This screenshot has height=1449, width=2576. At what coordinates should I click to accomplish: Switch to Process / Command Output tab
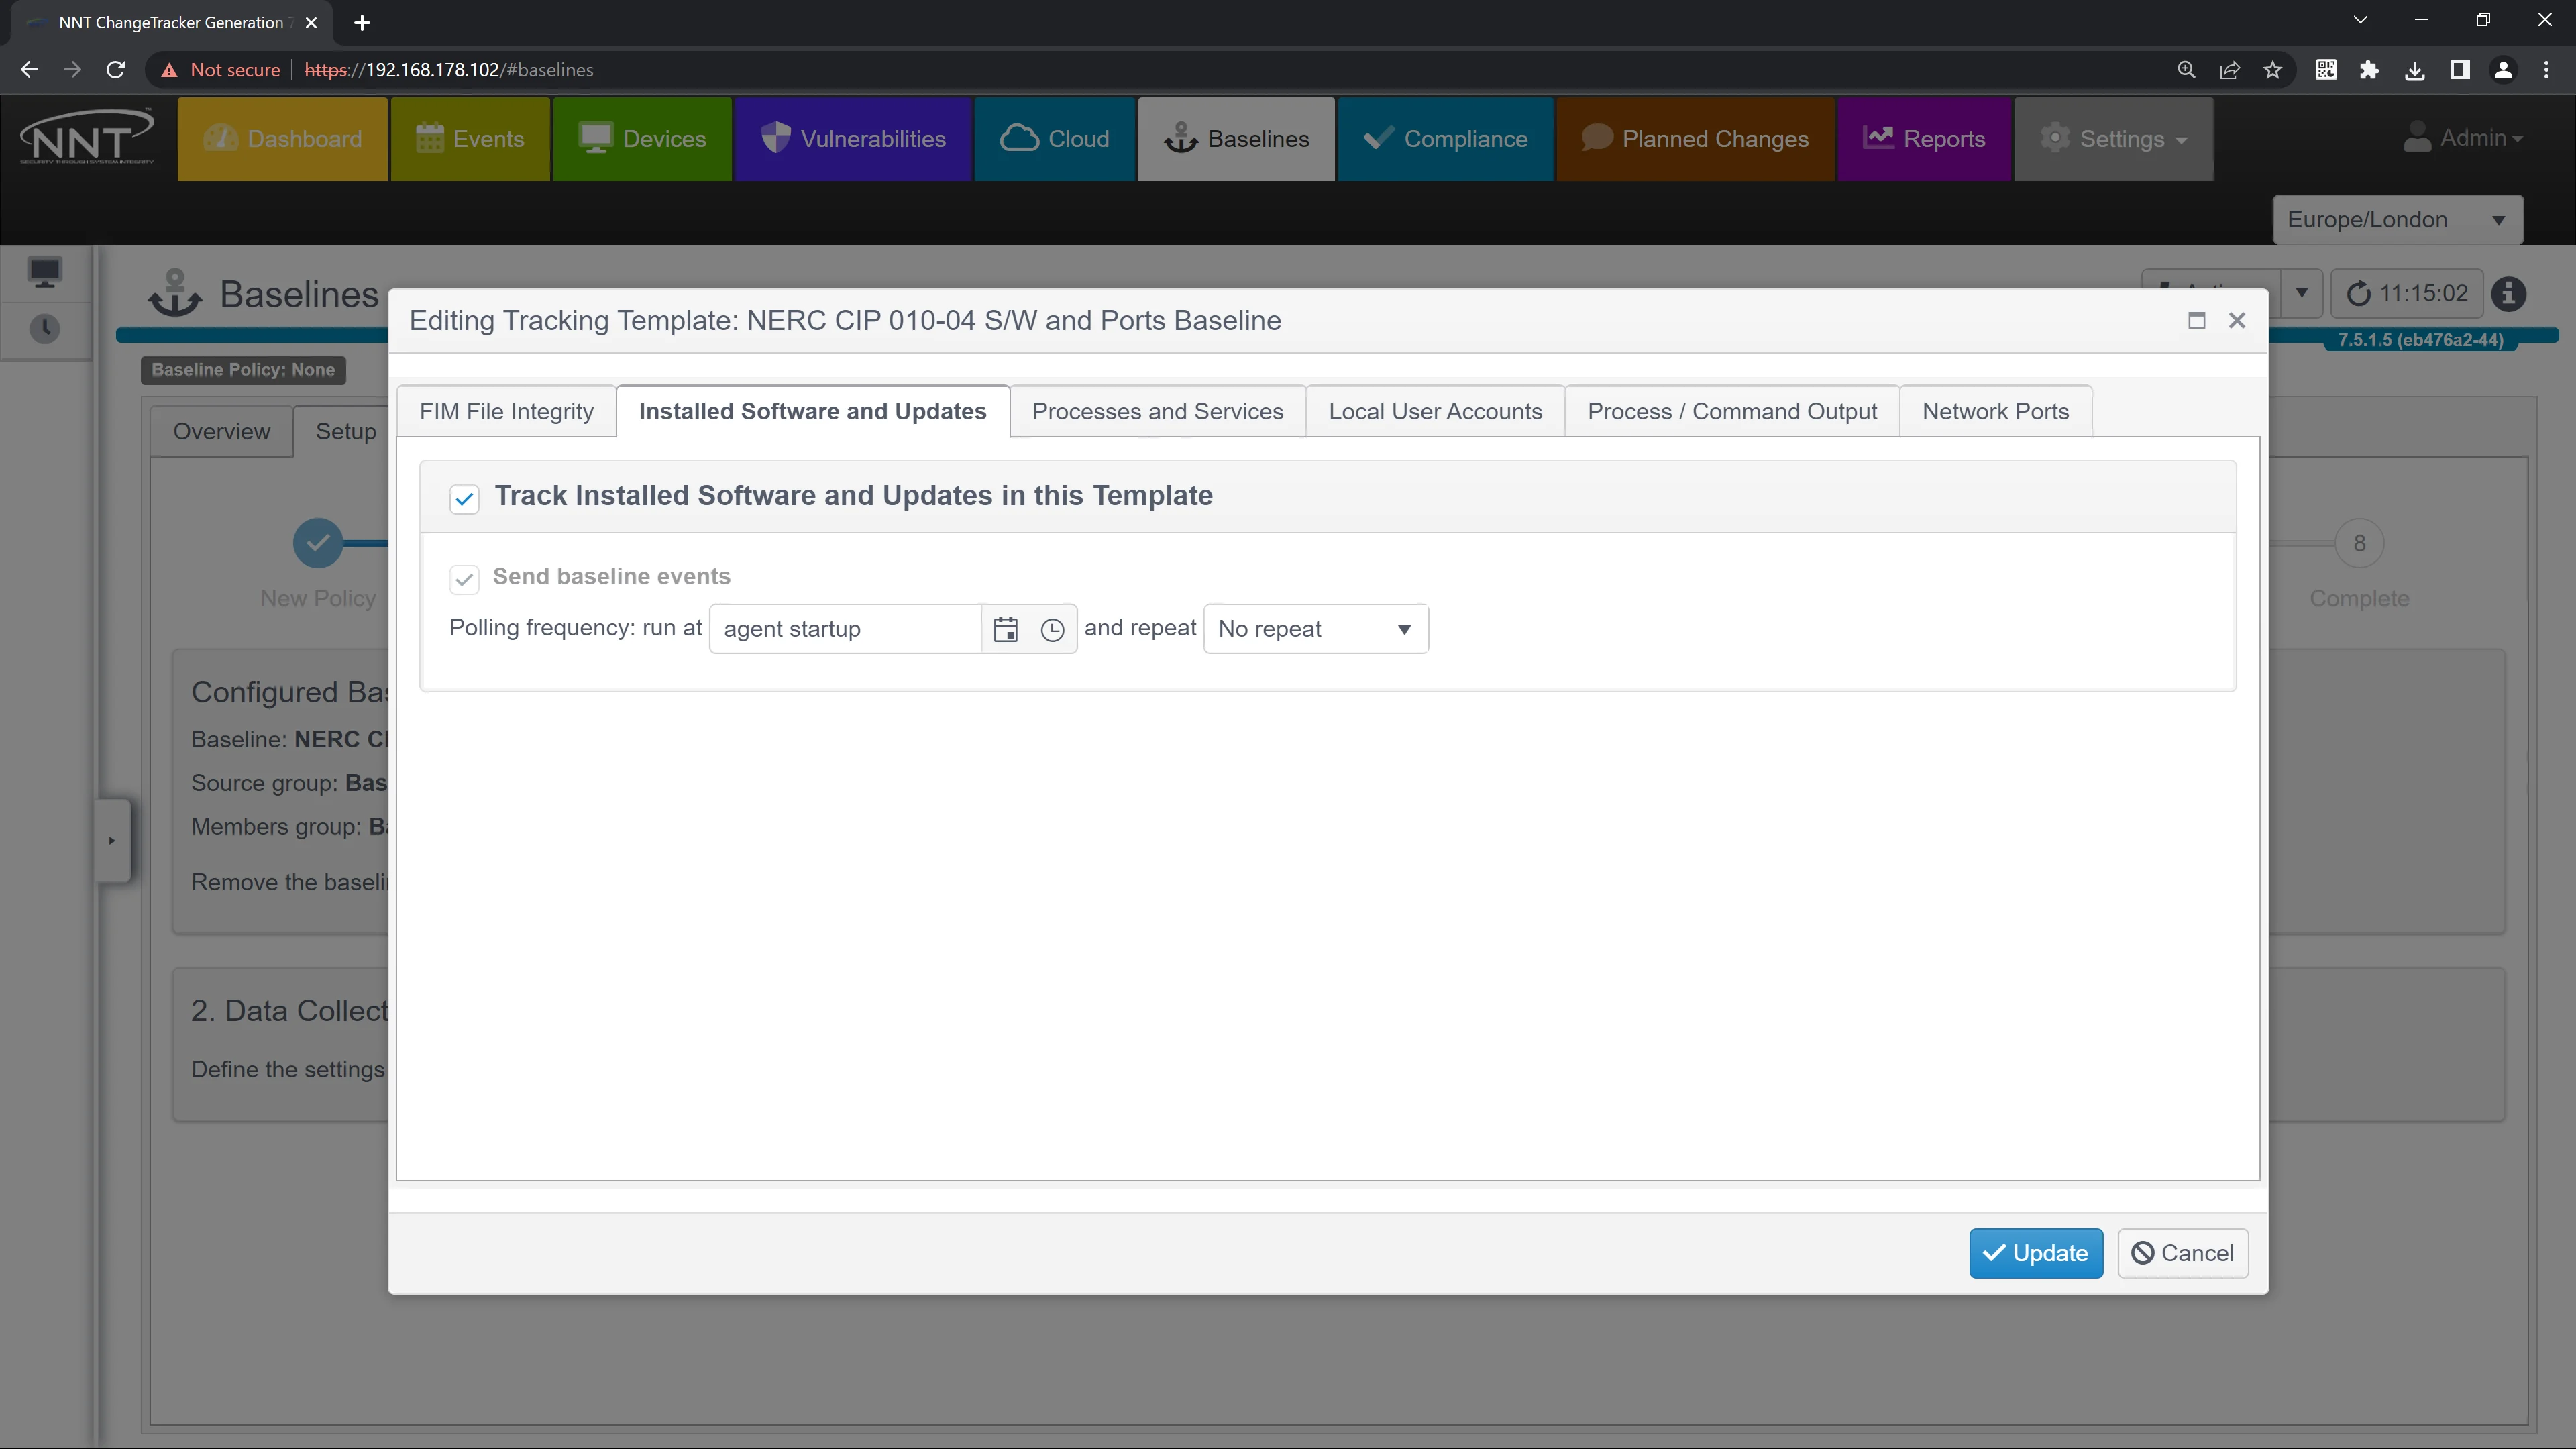click(1732, 411)
